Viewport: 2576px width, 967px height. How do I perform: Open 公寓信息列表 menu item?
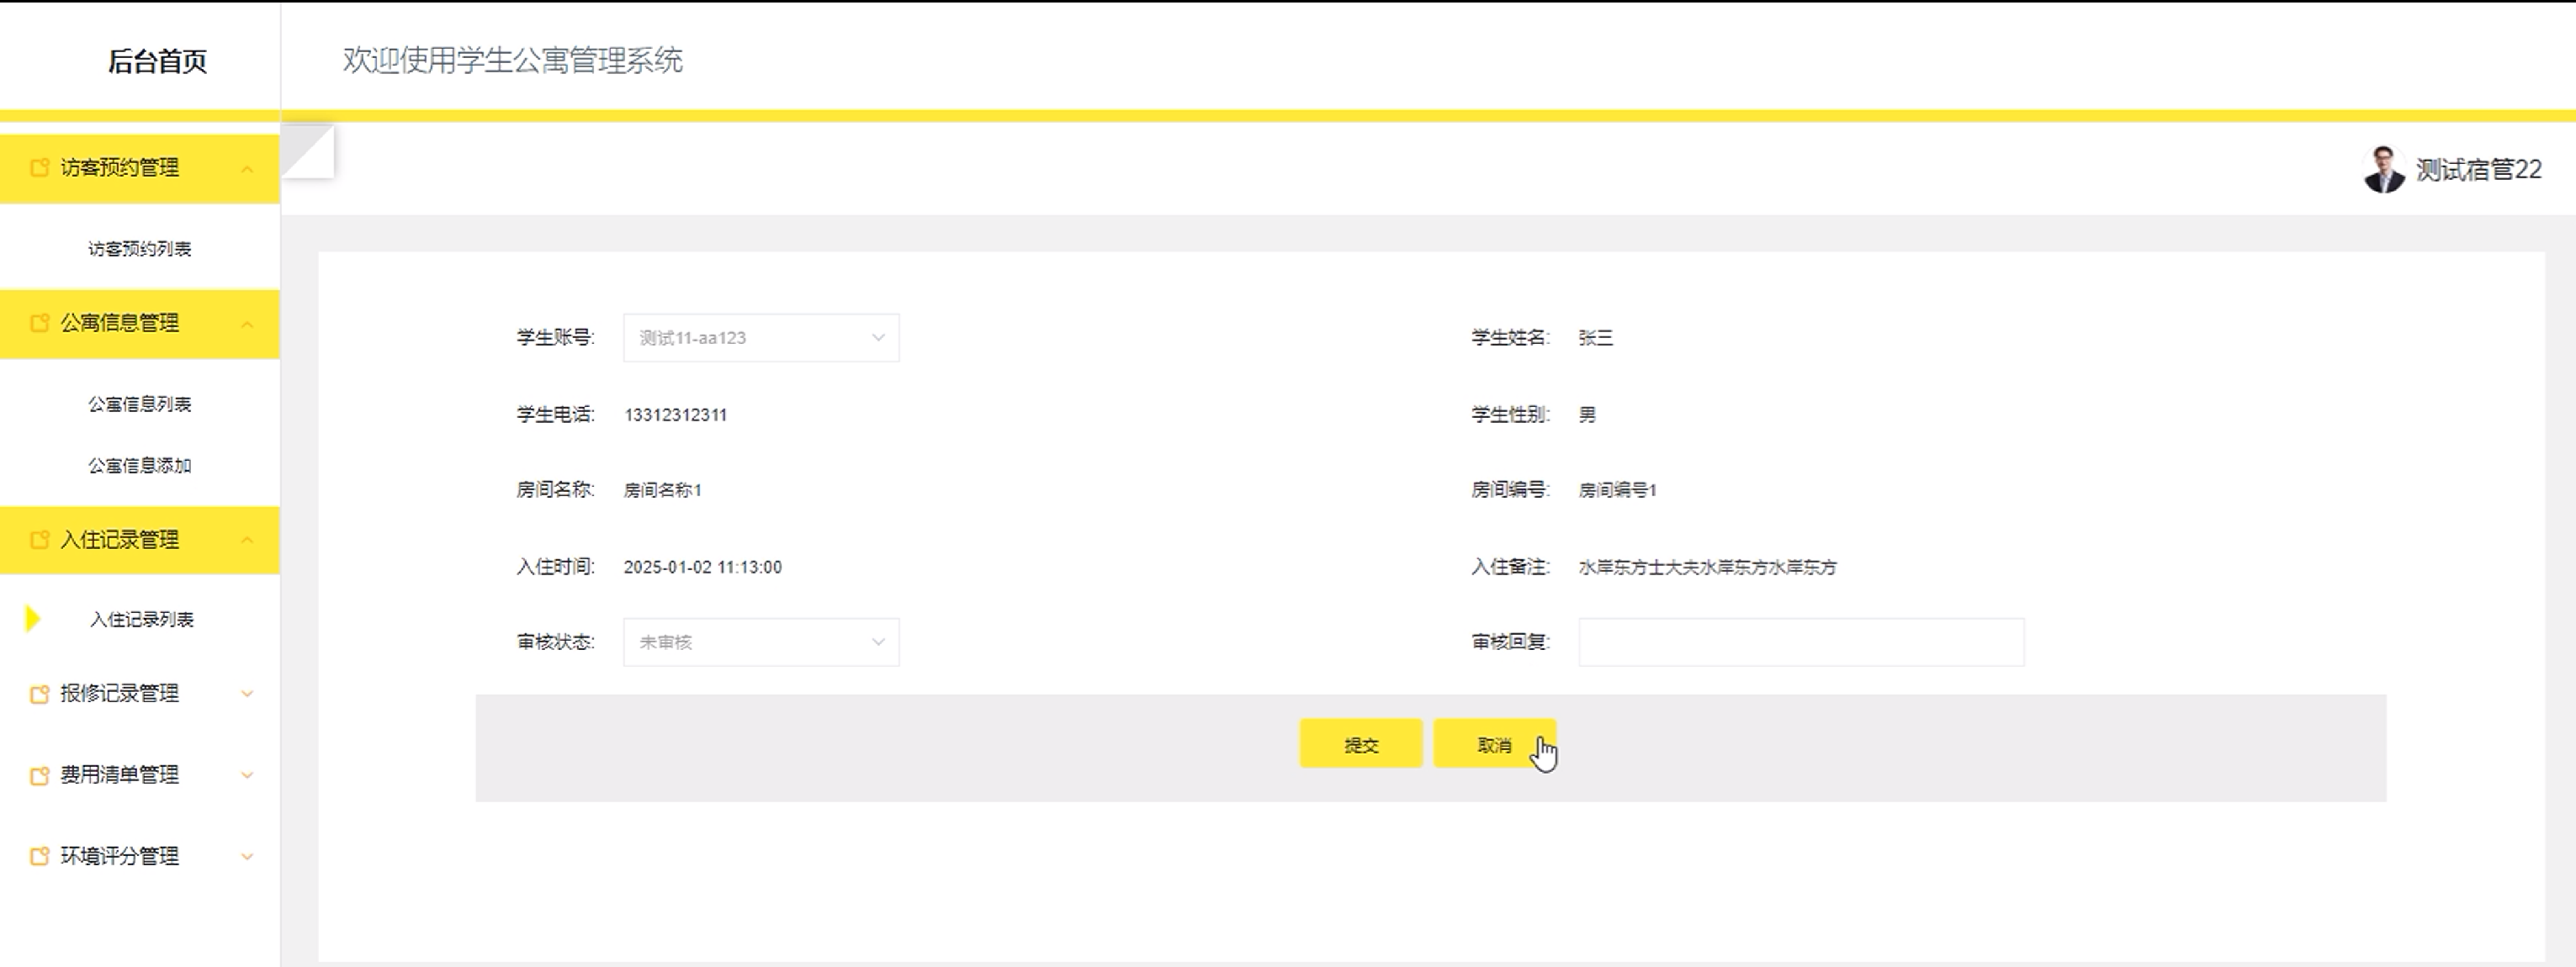139,404
